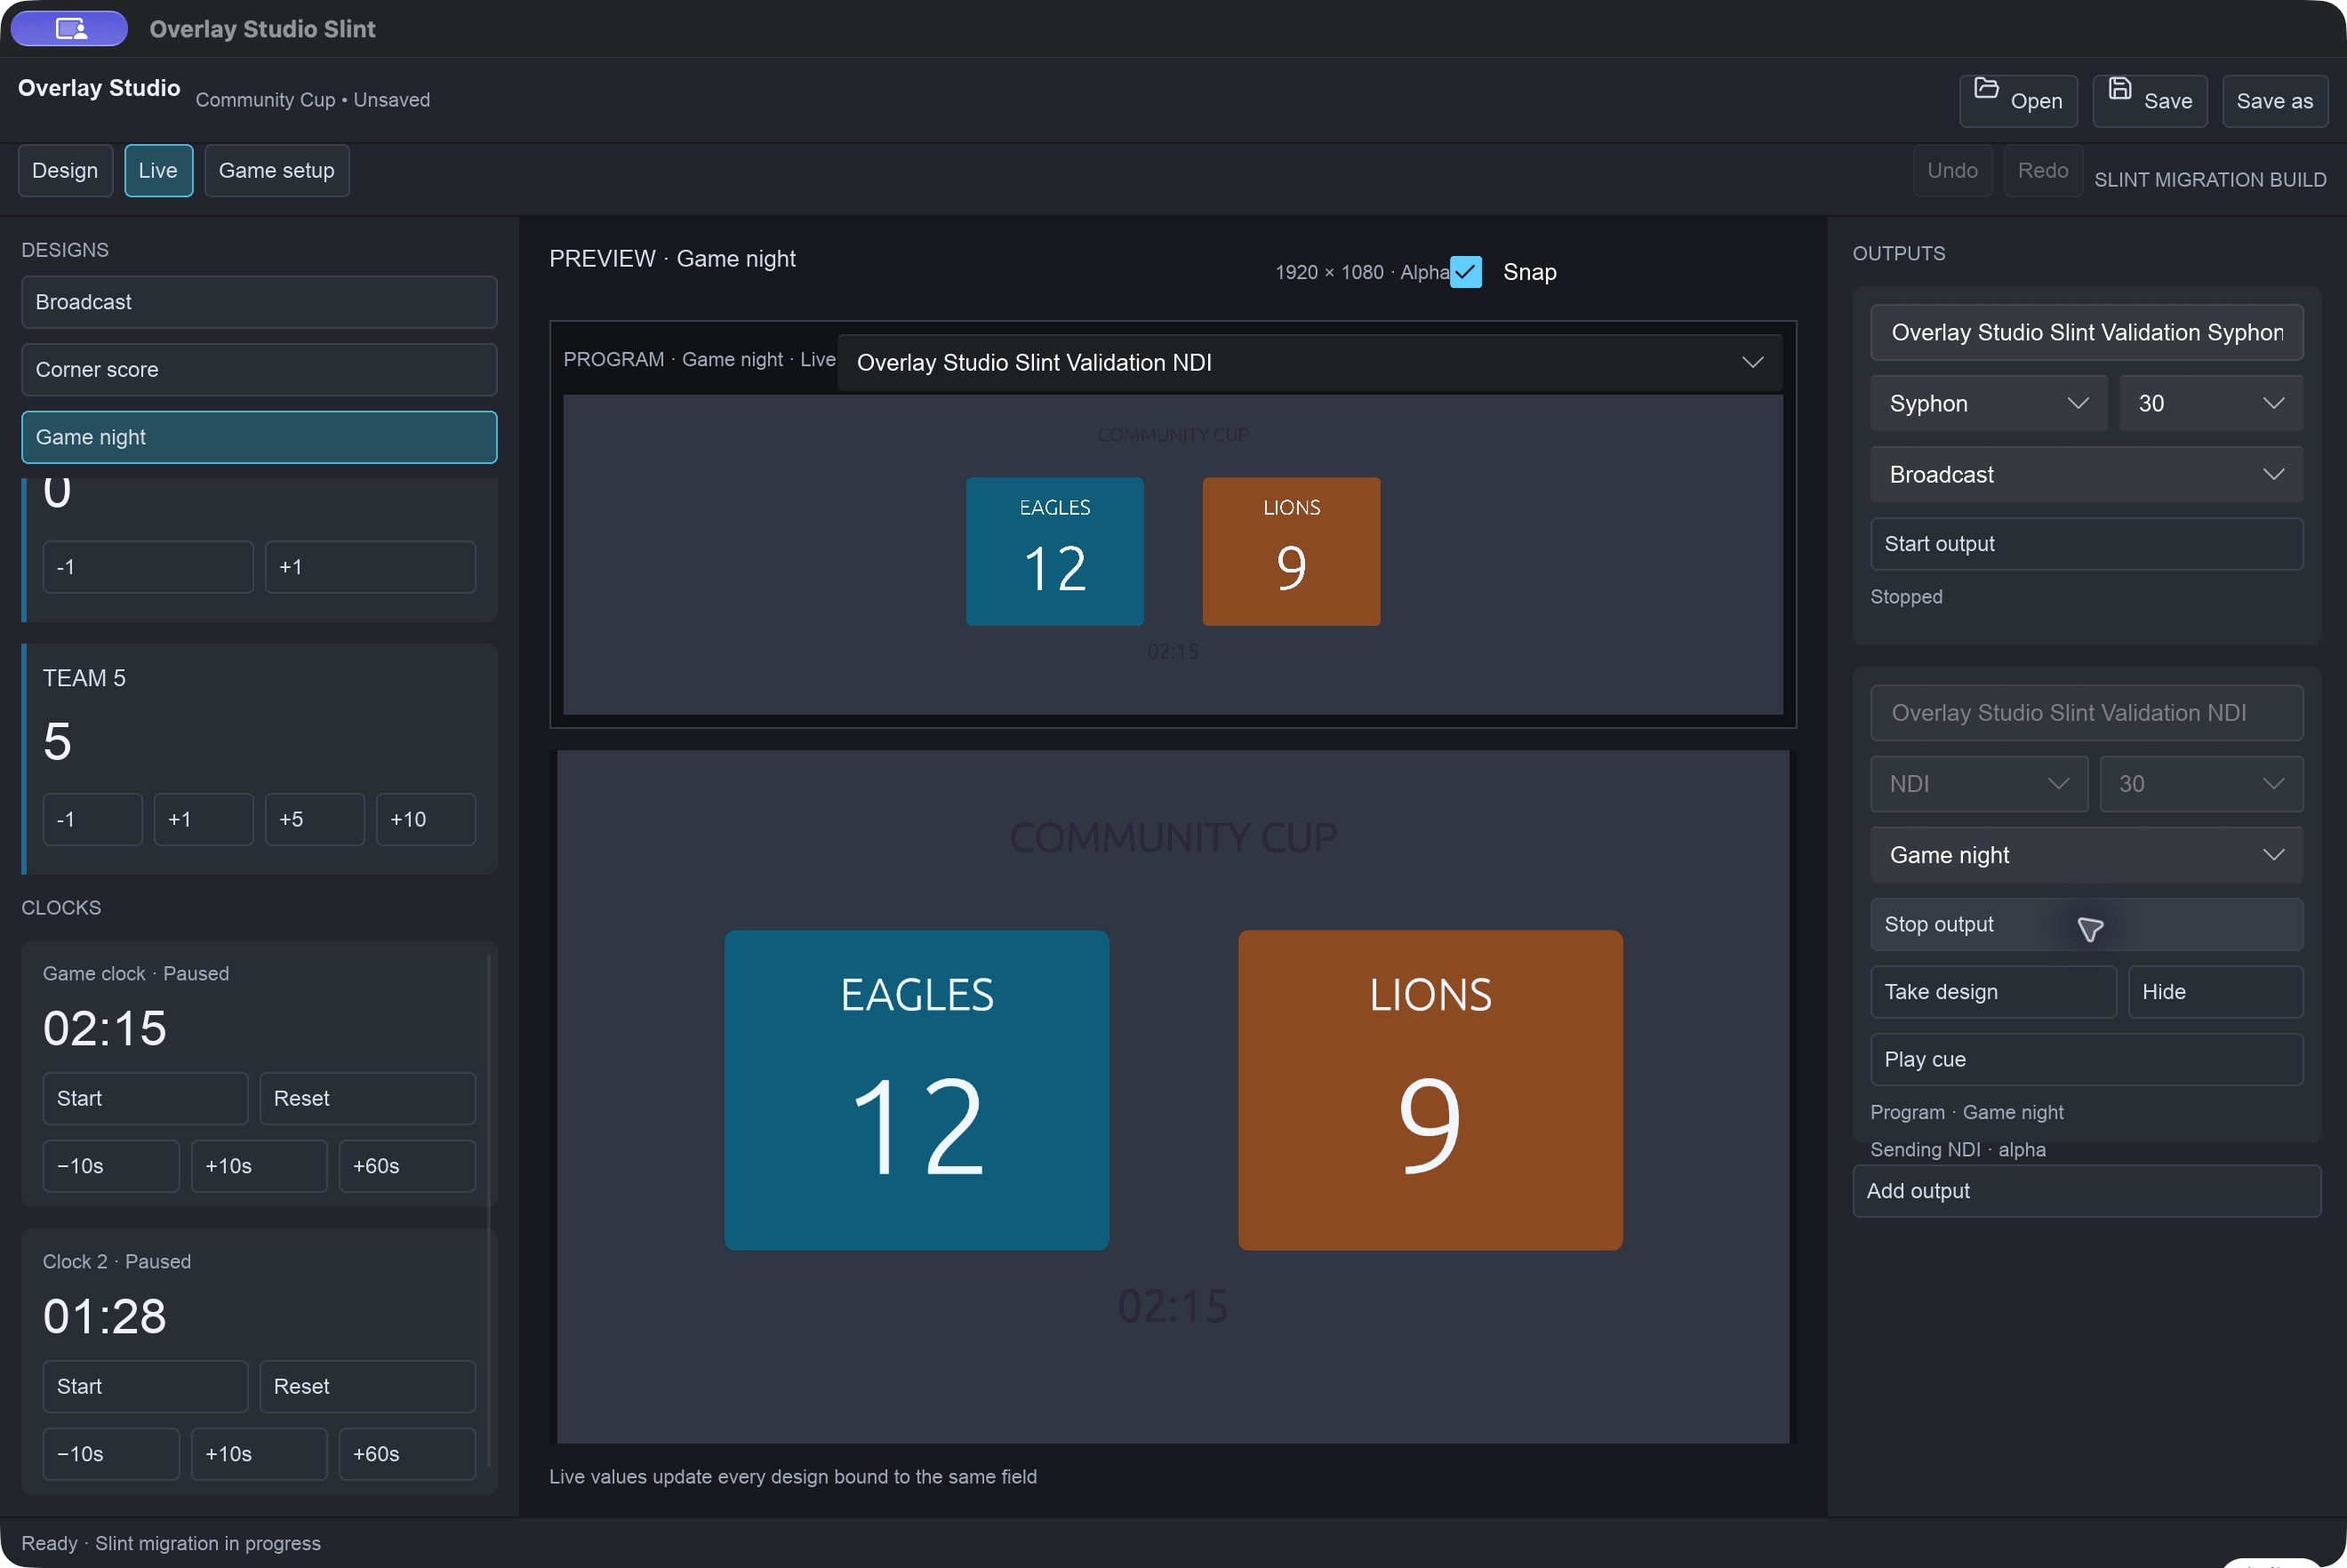Reset the Game clock
The height and width of the screenshot is (1568, 2347).
coord(367,1098)
